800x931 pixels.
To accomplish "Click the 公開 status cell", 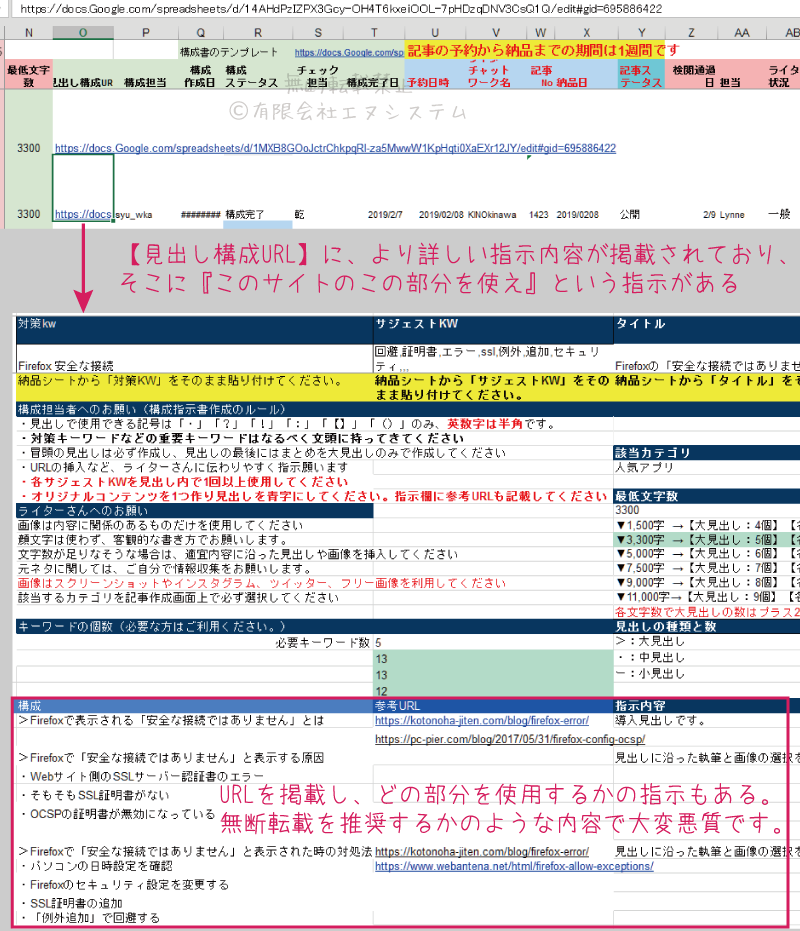I will click(x=630, y=214).
